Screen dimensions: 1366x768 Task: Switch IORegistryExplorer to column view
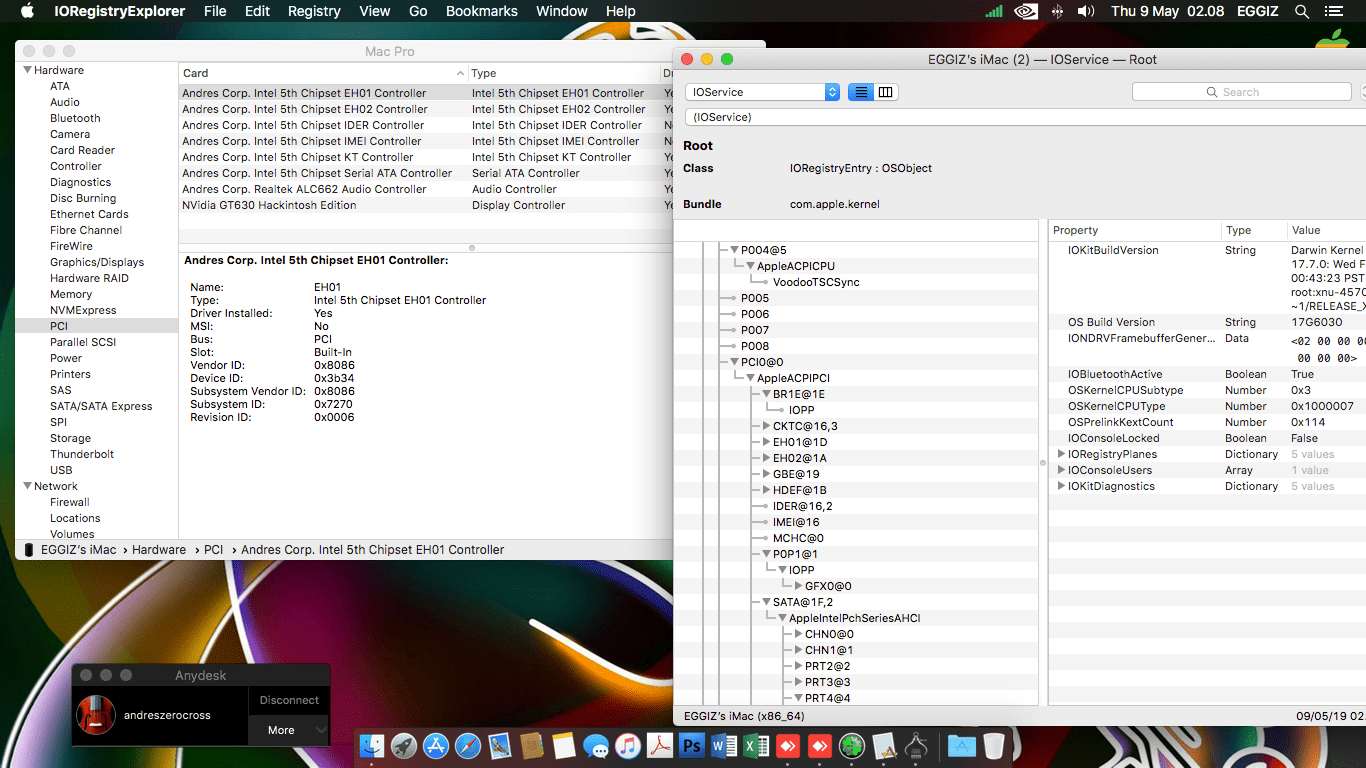[x=886, y=92]
